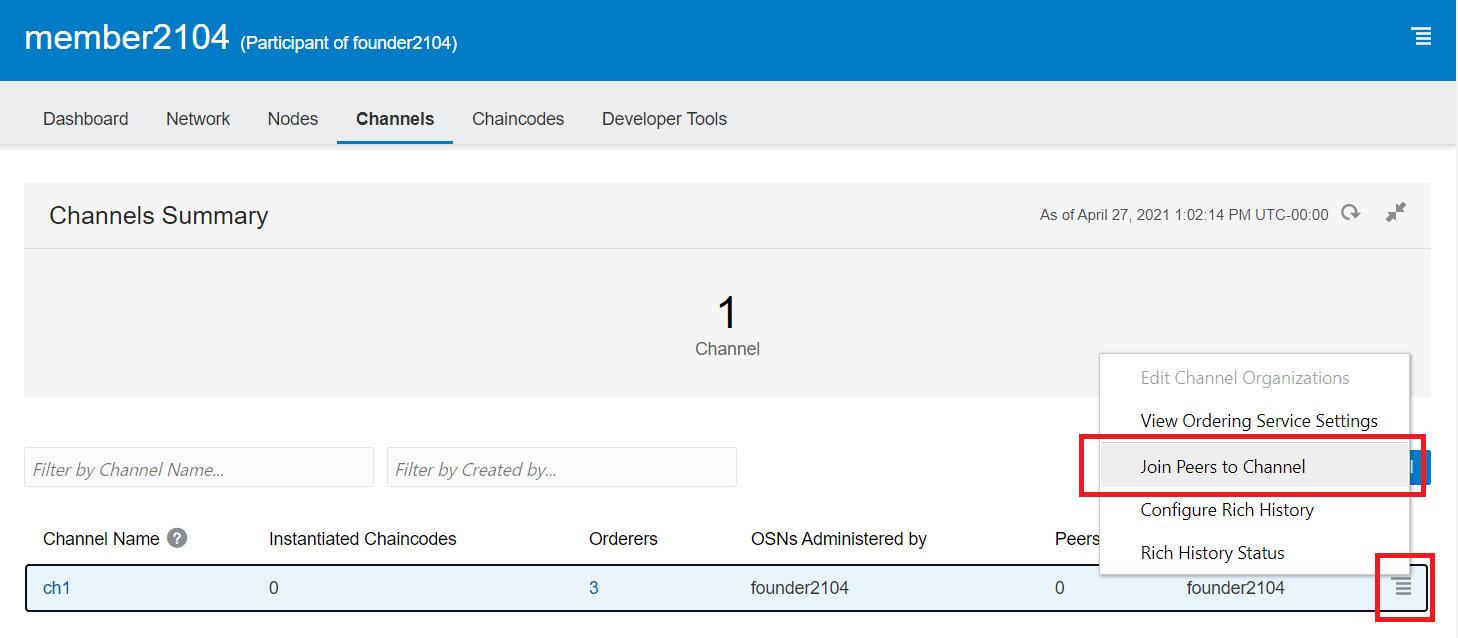Viewport: 1458px width, 638px height.
Task: Open the top-right hamburger menu
Action: pos(1420,37)
